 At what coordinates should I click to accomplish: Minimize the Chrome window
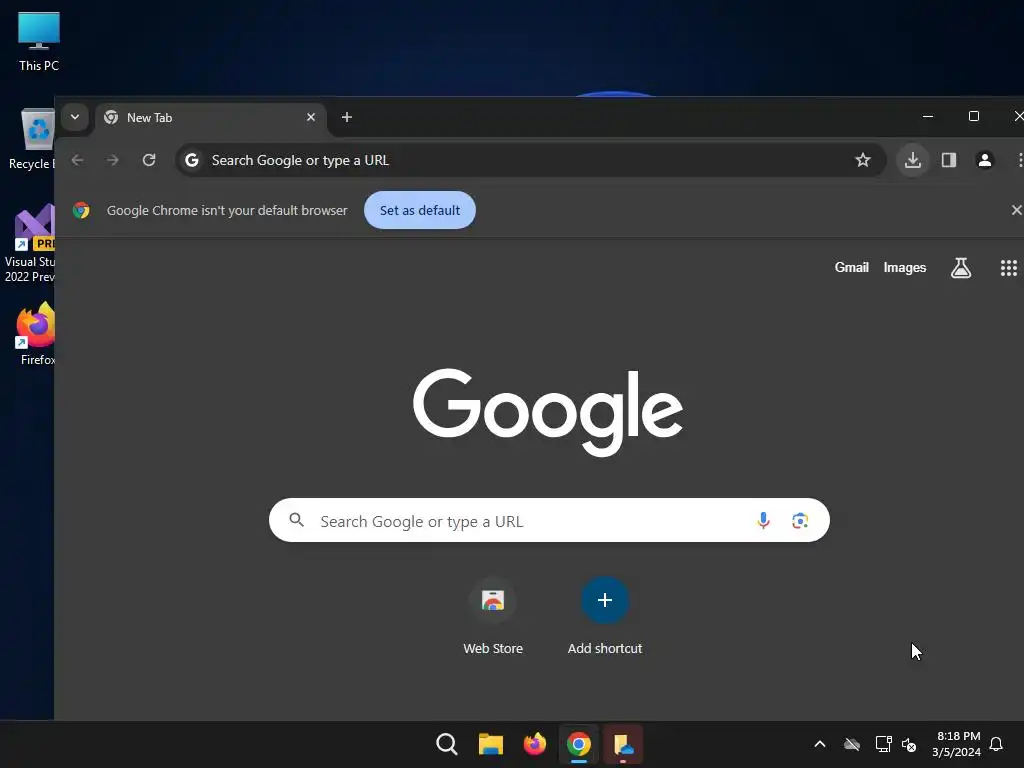tap(928, 116)
